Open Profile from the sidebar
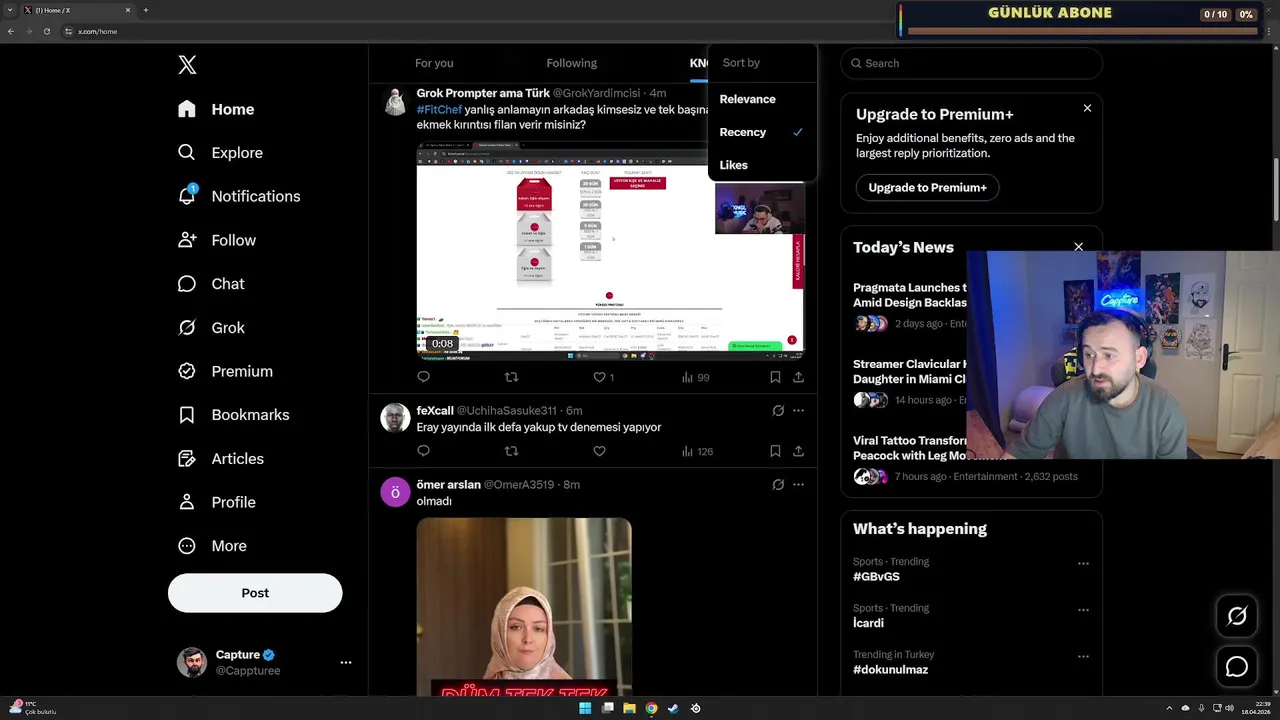The width and height of the screenshot is (1280, 720). 217,502
